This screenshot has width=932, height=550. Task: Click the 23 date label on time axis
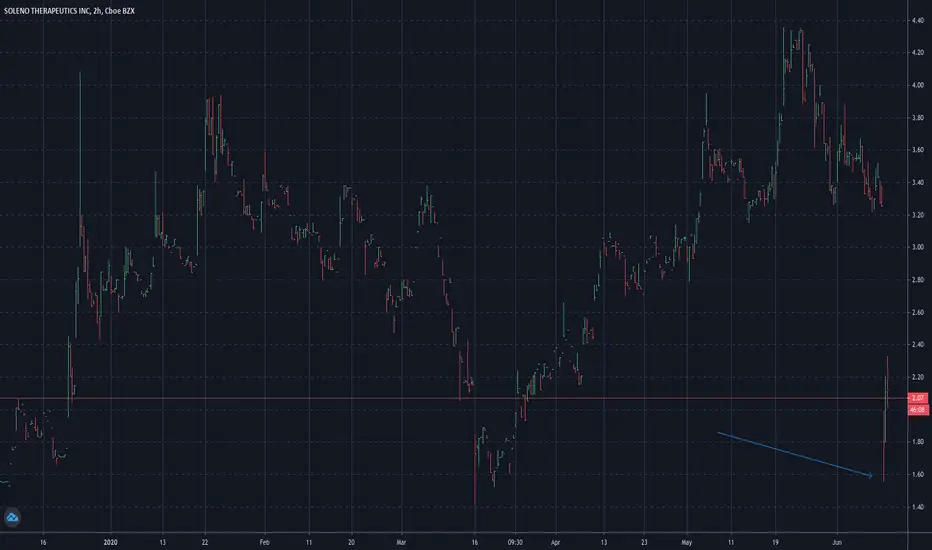point(644,542)
